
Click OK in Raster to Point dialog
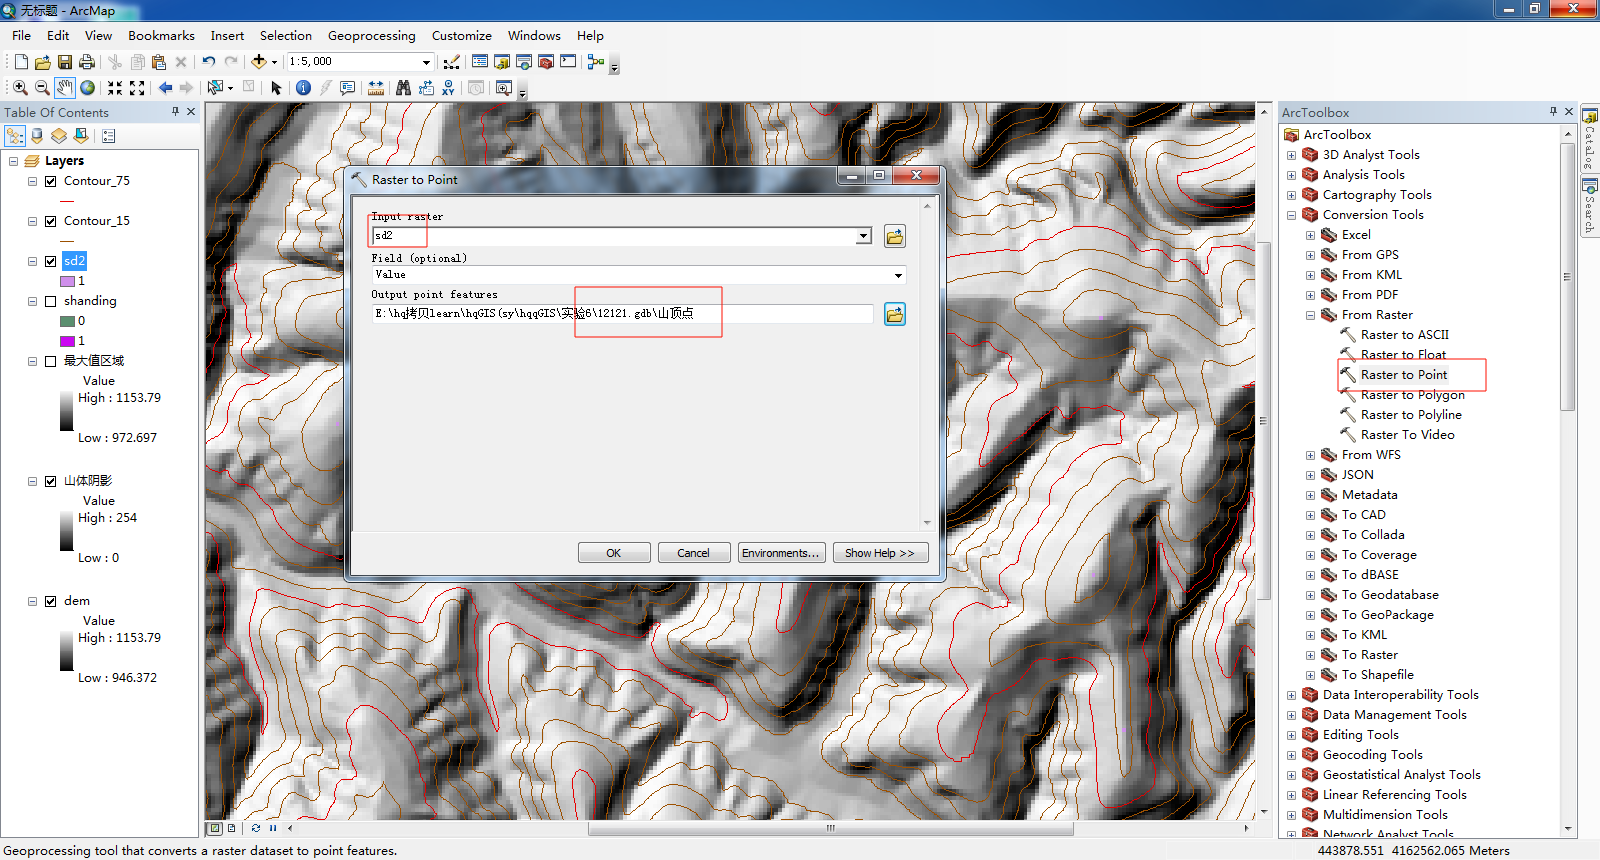click(614, 553)
